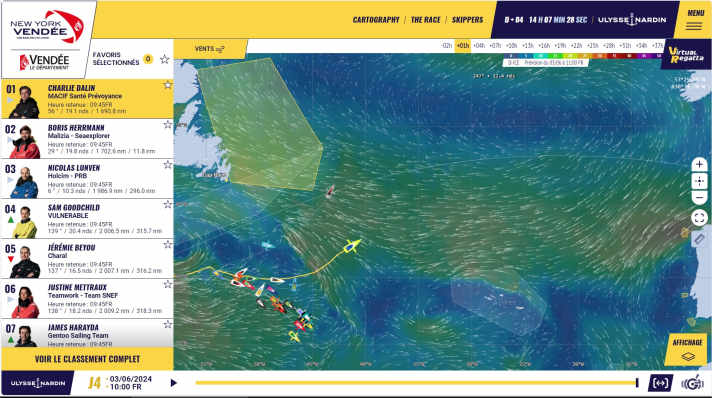Select Jérémie Beyou ranking row
The height and width of the screenshot is (398, 712).
point(87,259)
